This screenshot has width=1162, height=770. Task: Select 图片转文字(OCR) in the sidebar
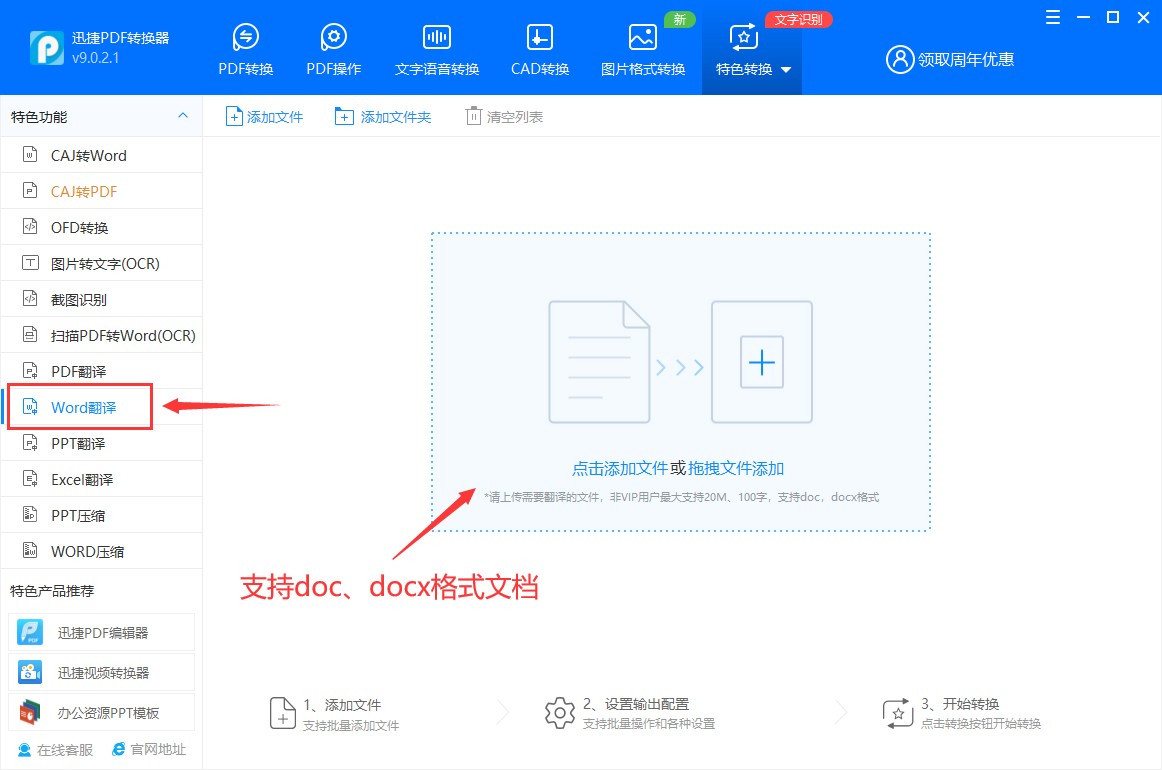(102, 263)
